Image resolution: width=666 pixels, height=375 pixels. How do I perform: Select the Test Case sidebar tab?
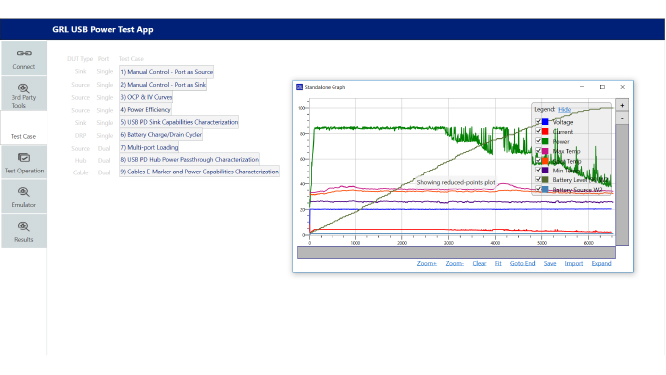[24, 128]
